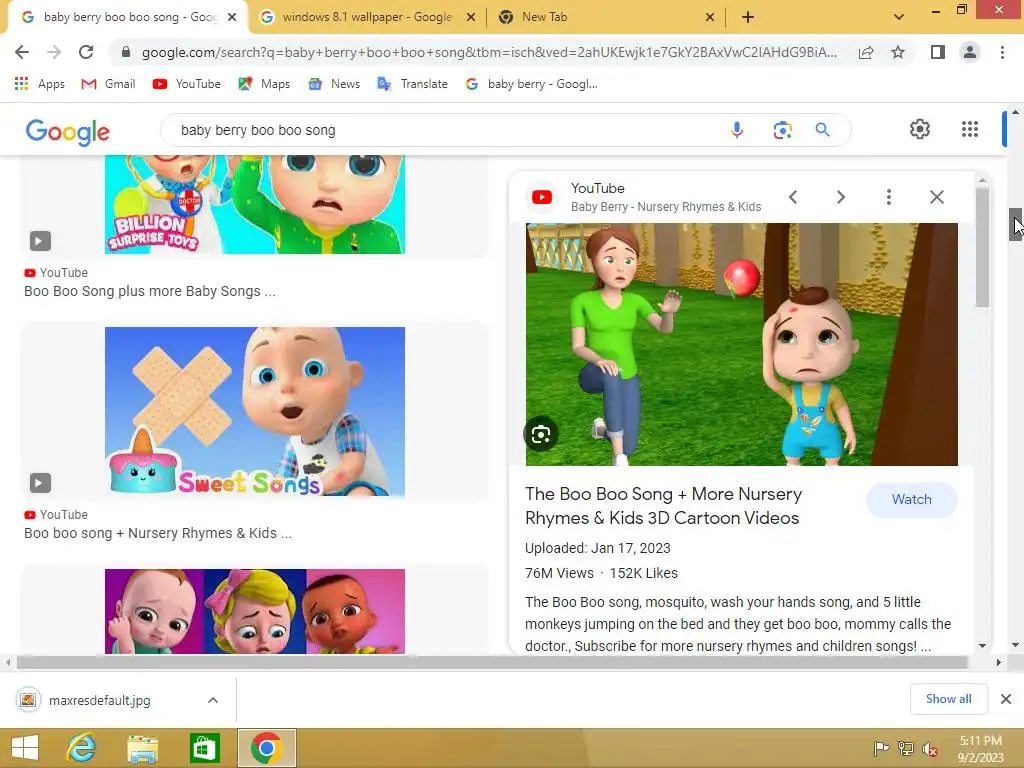Open the maxresdefault.jpg download
1024x768 pixels.
point(99,700)
